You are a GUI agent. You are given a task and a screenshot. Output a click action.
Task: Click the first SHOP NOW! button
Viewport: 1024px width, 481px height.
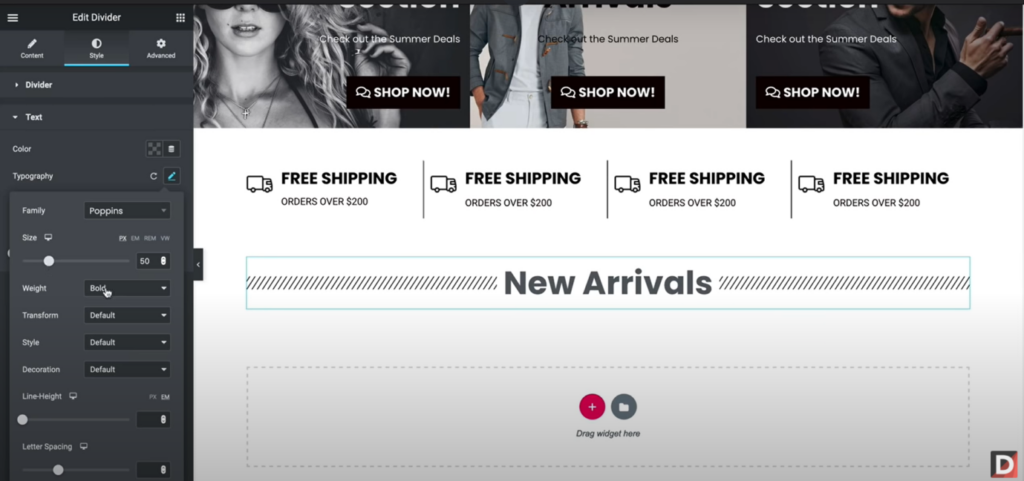coord(403,92)
